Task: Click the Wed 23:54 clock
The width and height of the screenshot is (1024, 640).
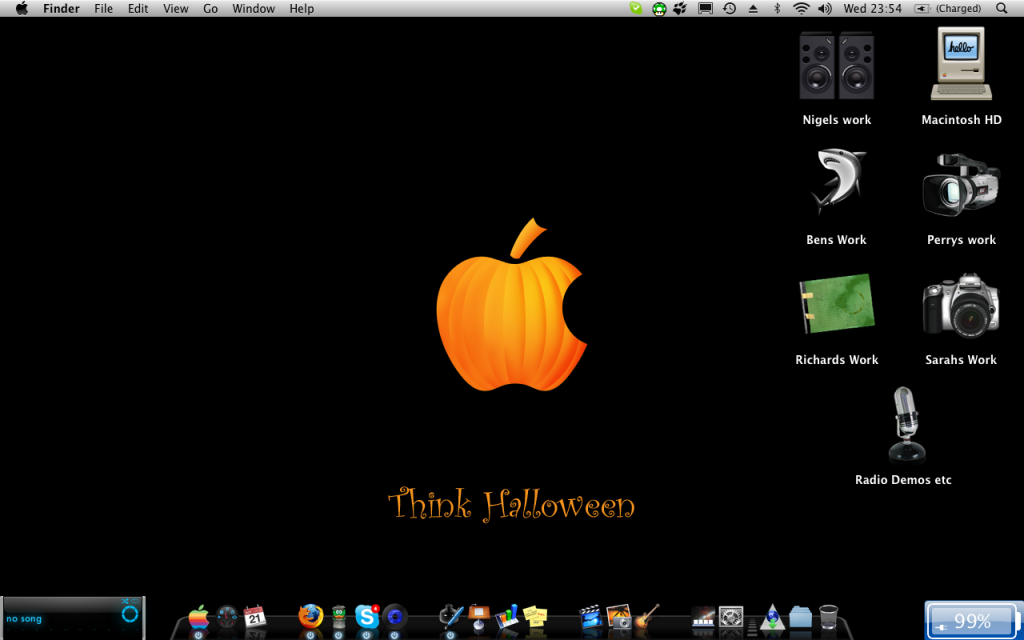Action: pos(872,8)
